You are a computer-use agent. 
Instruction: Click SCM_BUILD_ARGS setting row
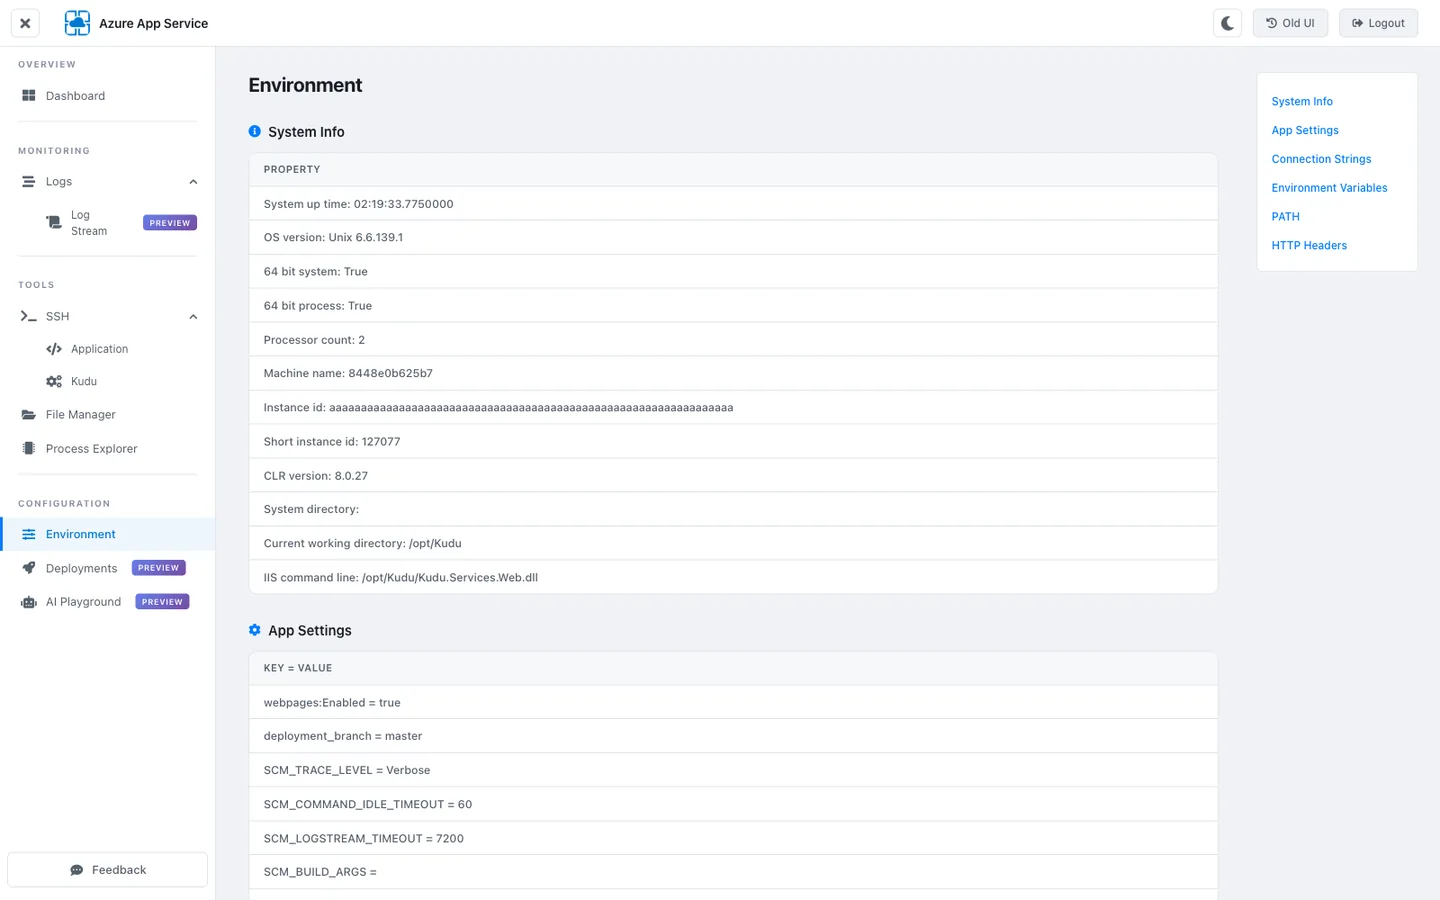click(733, 873)
